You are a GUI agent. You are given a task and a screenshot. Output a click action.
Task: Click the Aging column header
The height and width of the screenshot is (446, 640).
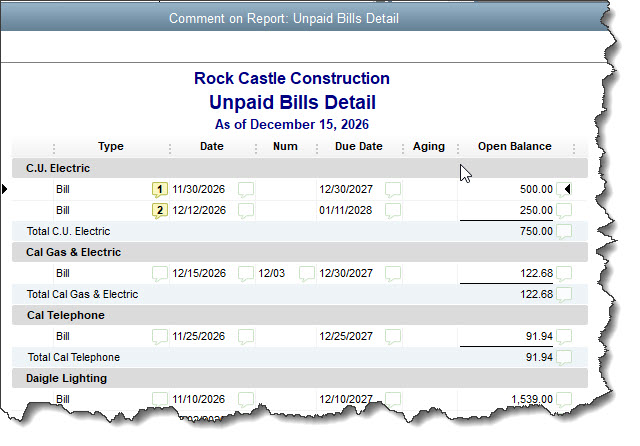(x=428, y=147)
